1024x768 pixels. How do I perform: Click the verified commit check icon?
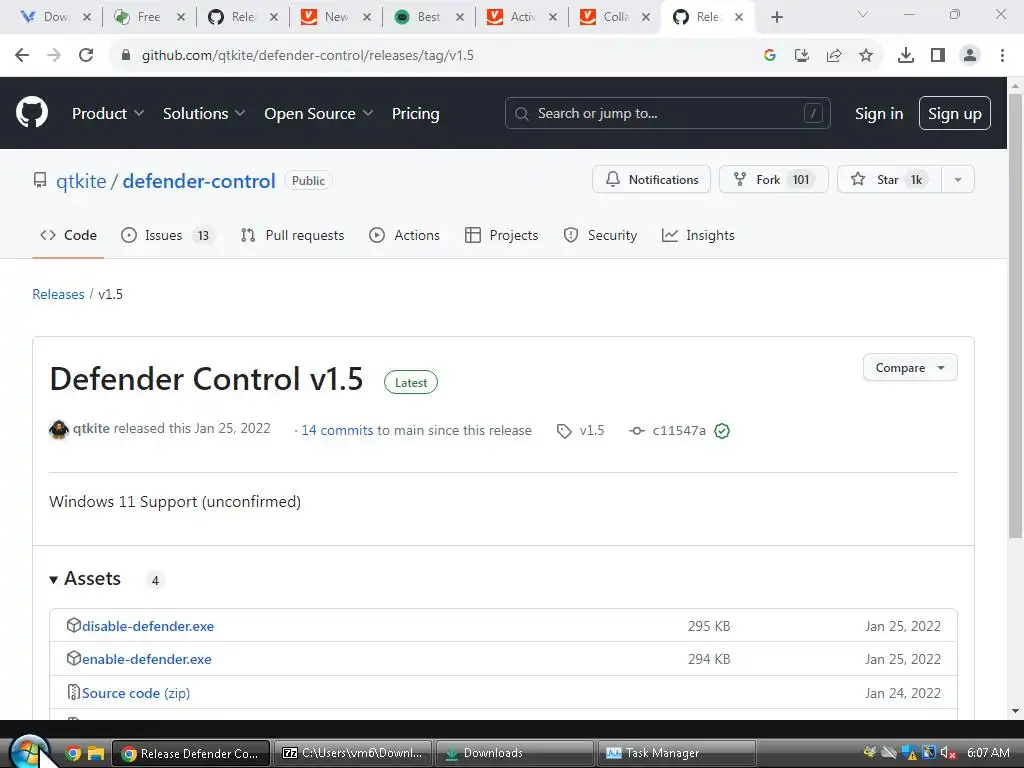coord(722,431)
